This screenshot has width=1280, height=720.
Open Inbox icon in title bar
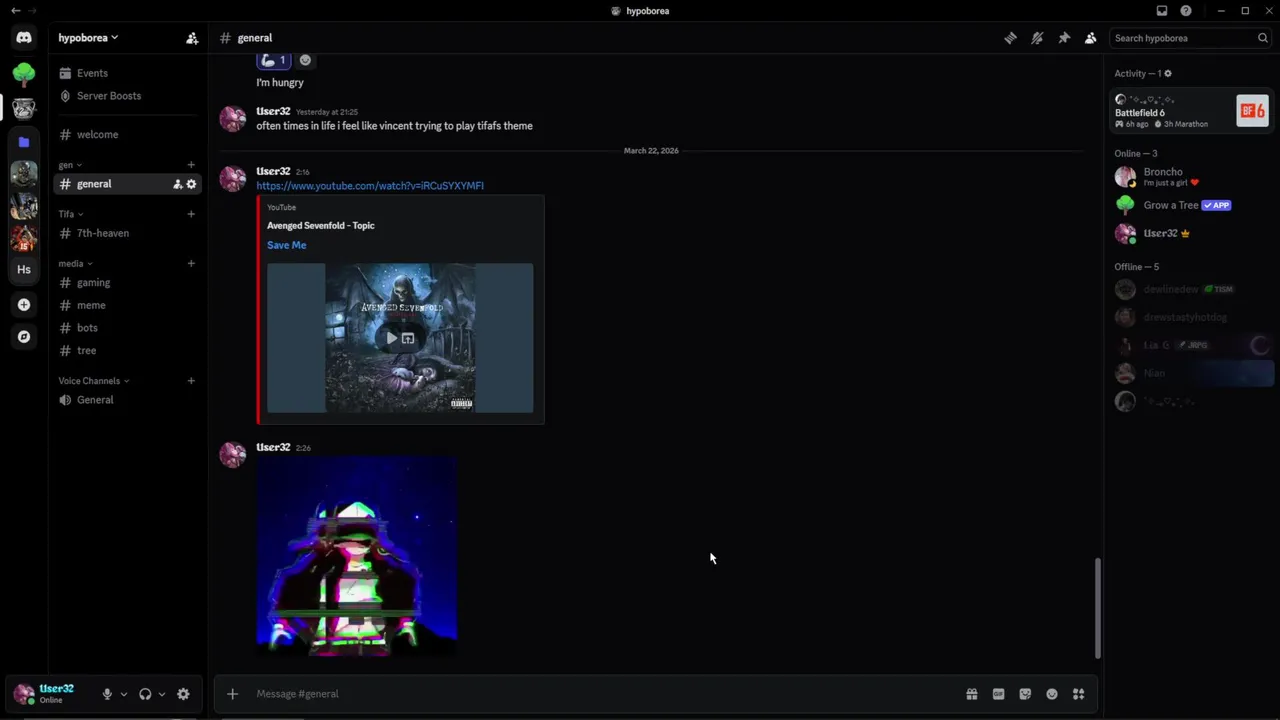[x=1162, y=11]
